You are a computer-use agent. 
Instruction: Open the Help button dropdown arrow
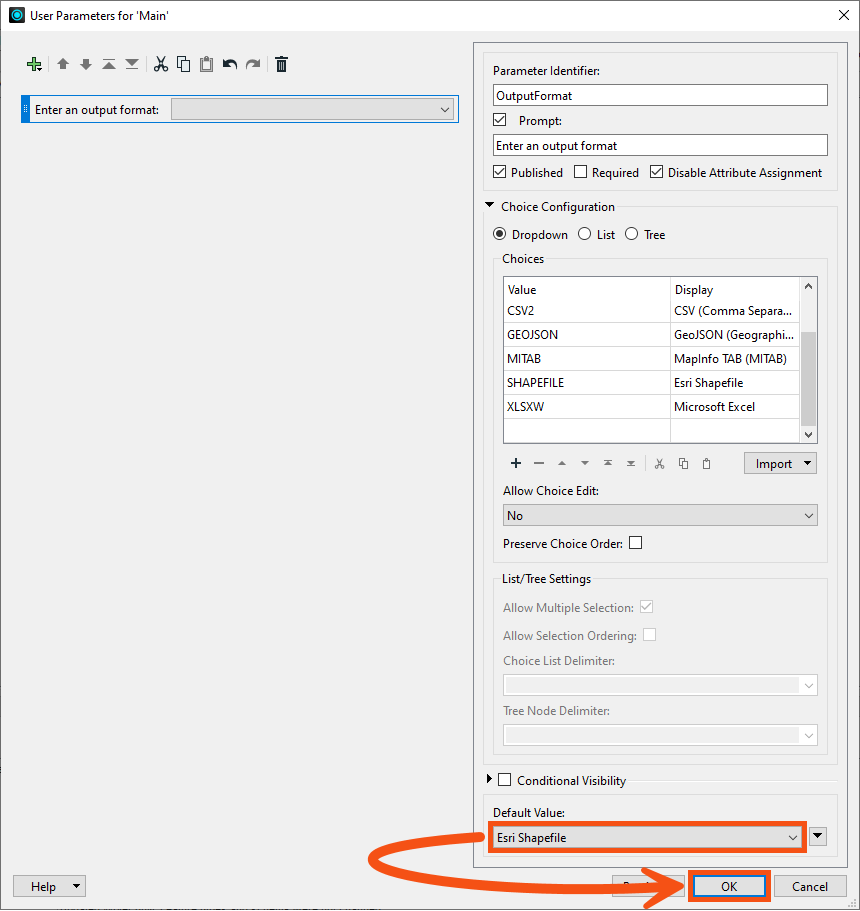tap(76, 886)
